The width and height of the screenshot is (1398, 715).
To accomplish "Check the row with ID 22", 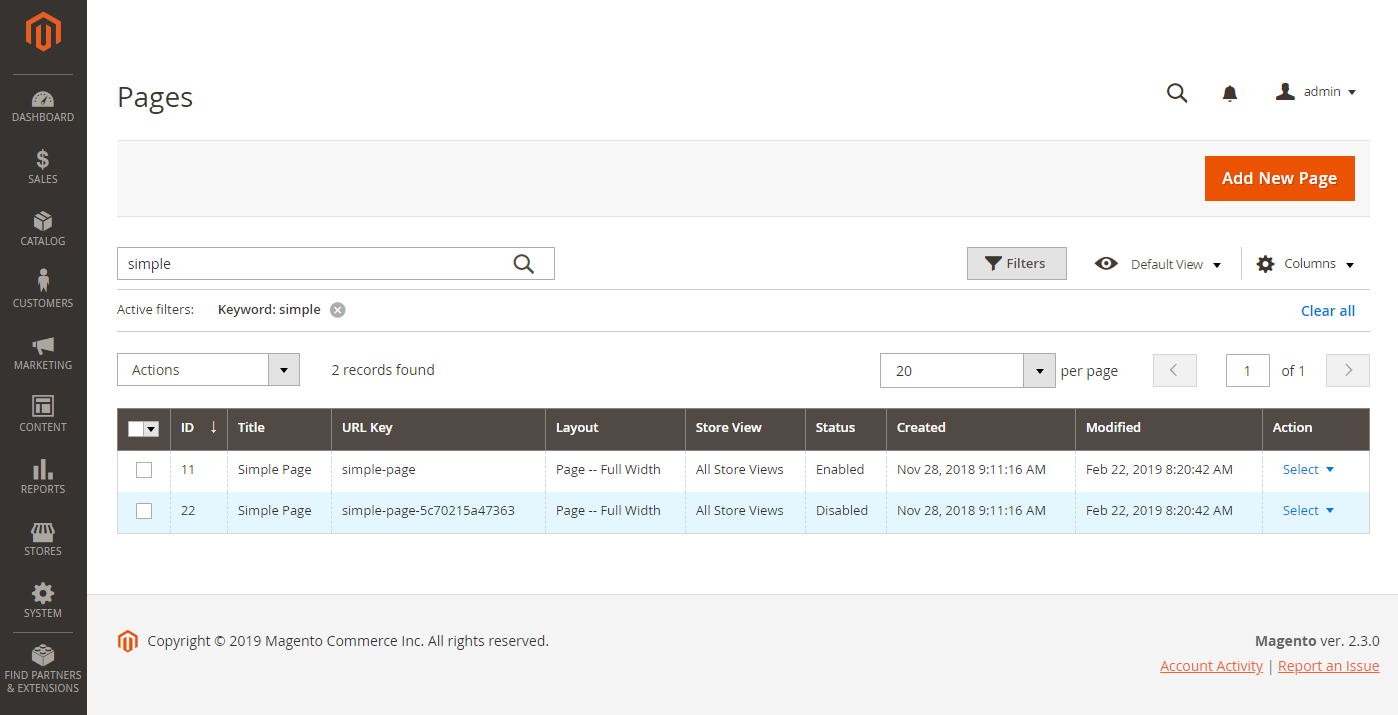I will 144,511.
